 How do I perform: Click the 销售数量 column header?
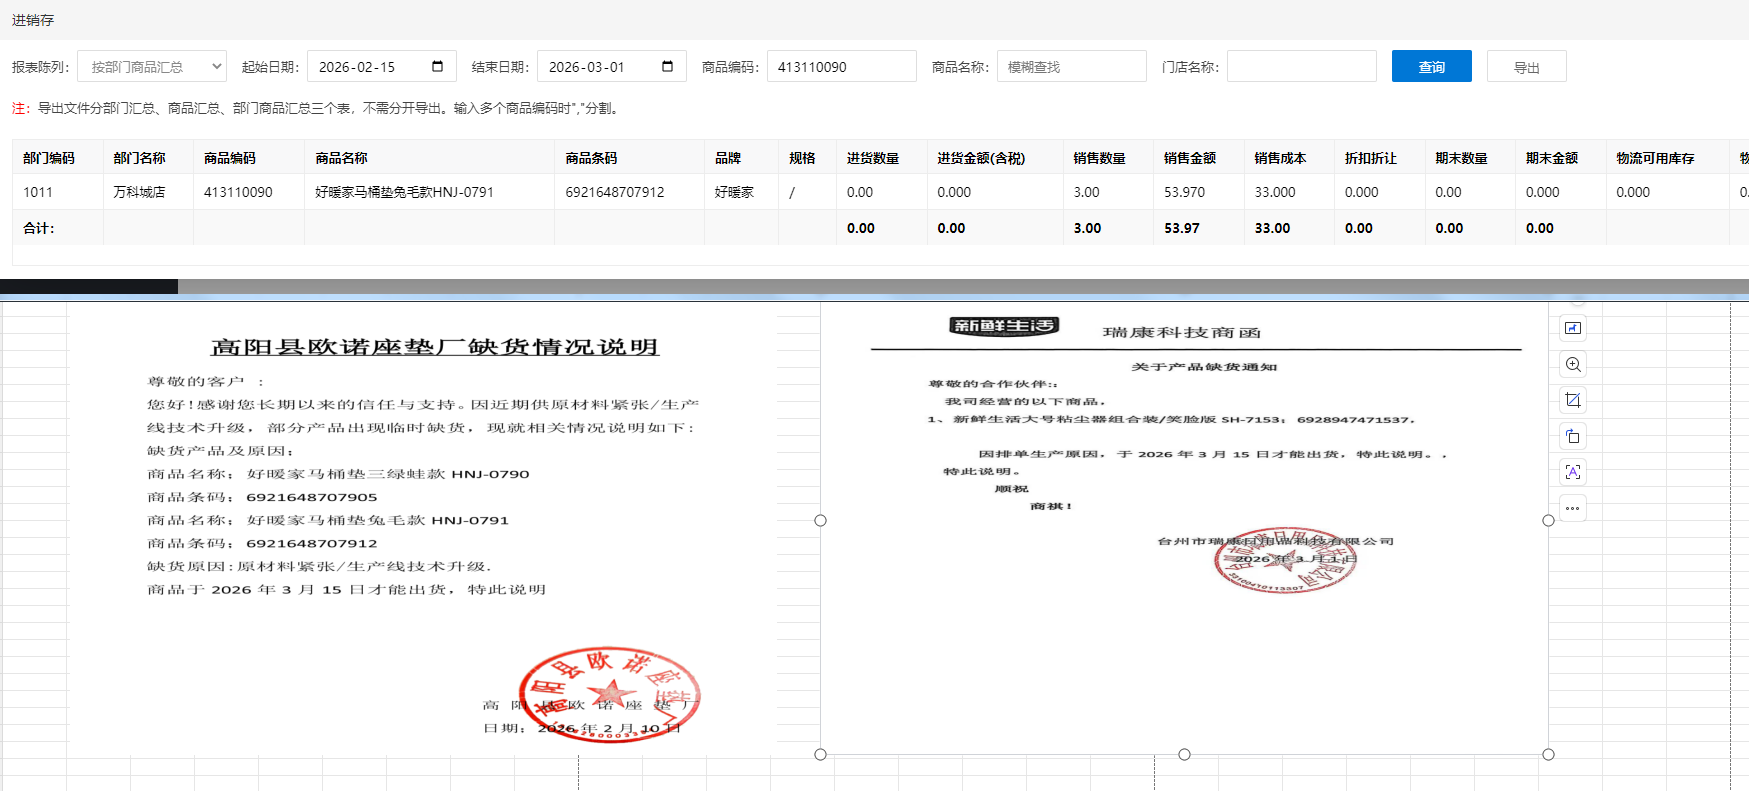[x=1099, y=158]
